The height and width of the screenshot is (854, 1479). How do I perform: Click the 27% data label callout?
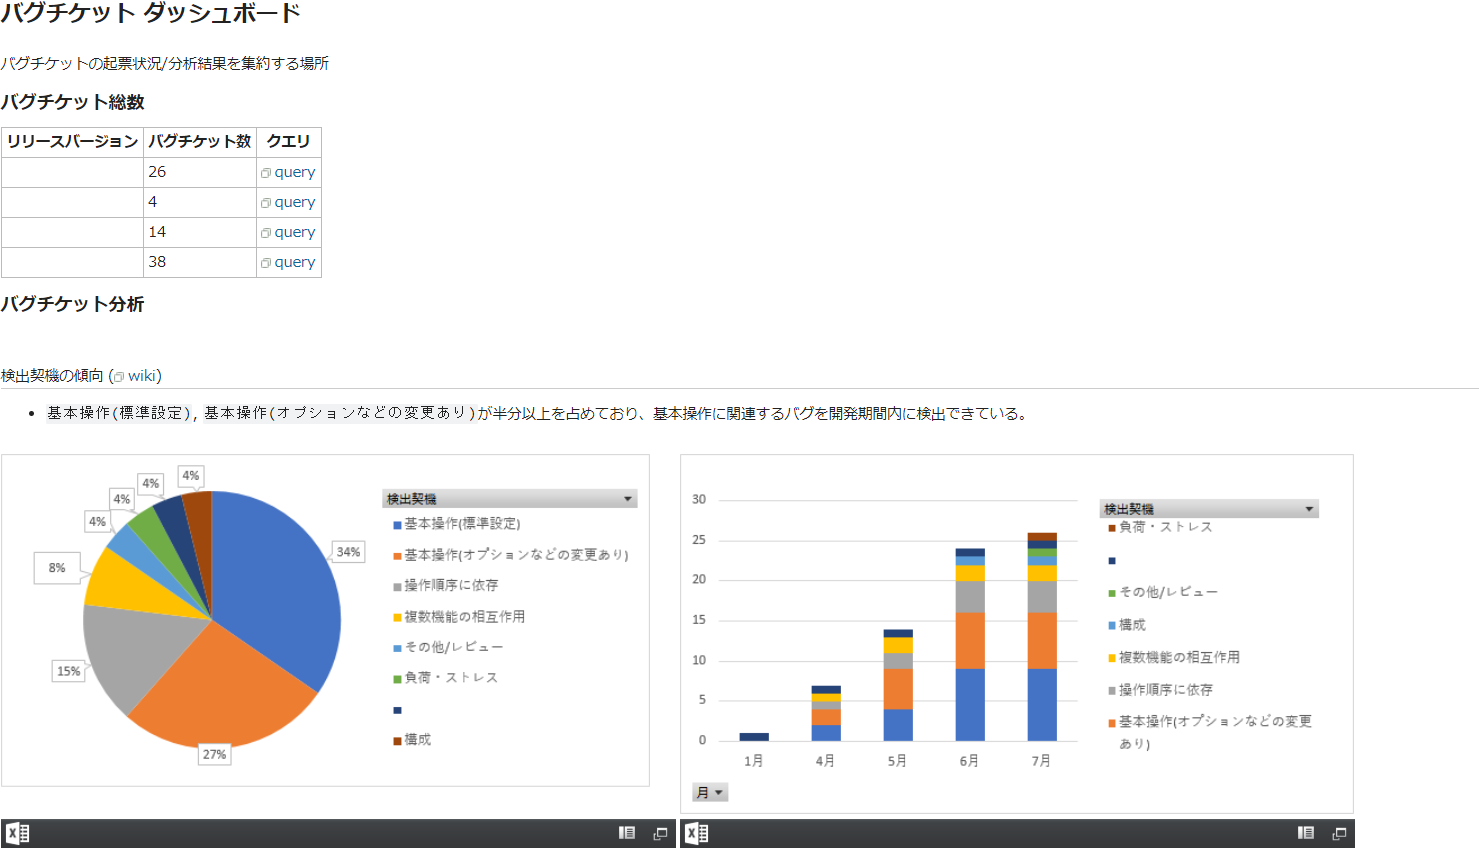click(214, 755)
